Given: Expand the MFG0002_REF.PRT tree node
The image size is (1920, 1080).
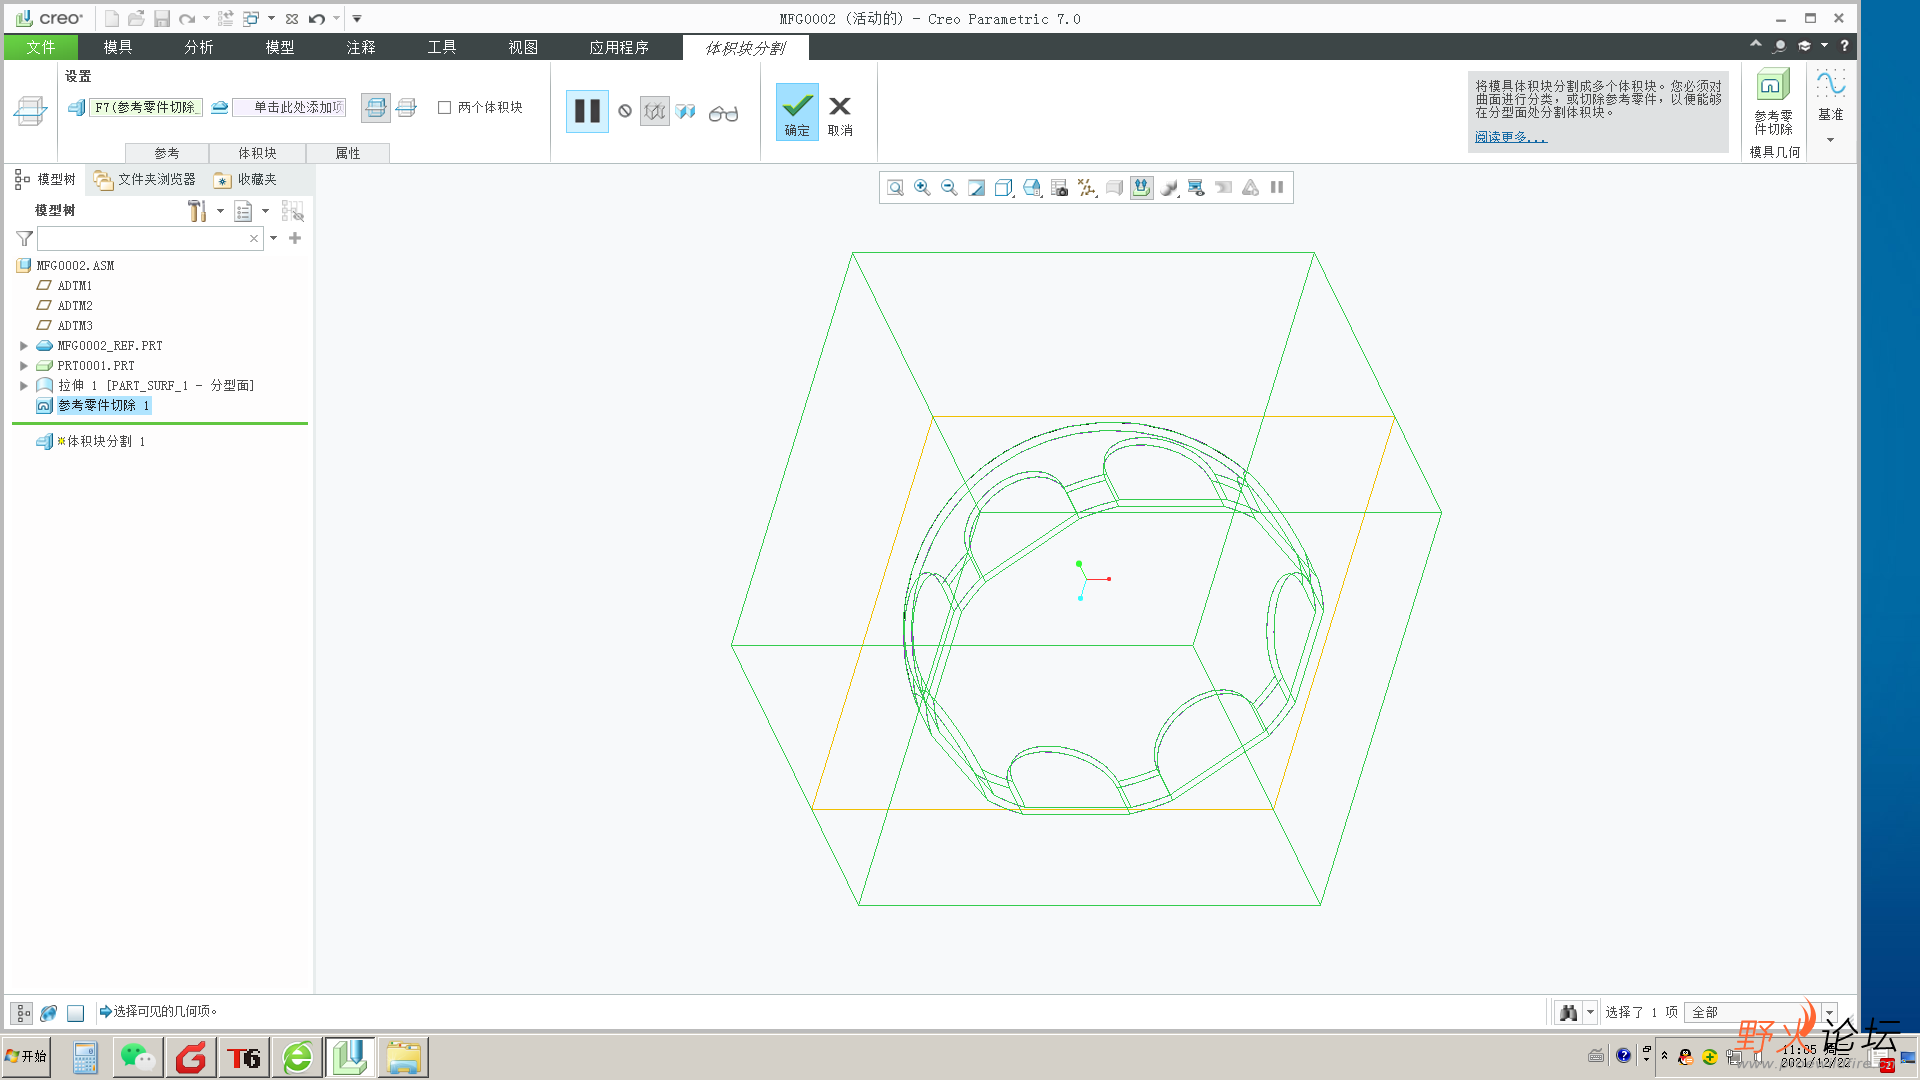Looking at the screenshot, I should 24,346.
